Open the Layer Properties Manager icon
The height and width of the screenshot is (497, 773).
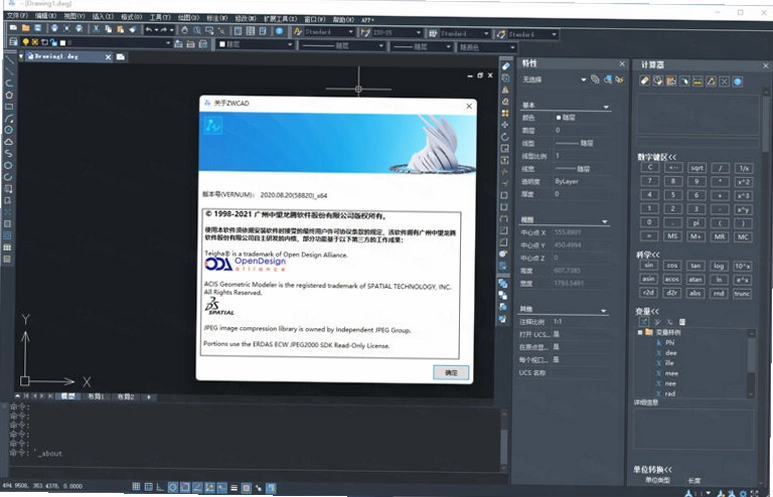(x=13, y=42)
